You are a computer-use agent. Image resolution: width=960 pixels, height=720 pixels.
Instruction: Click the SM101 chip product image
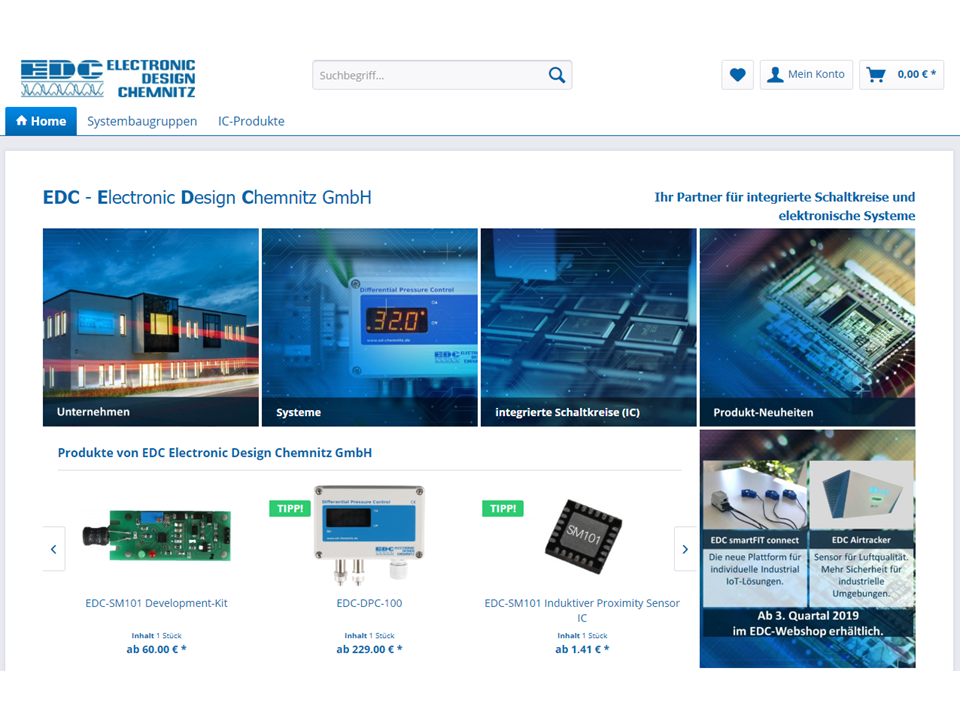[582, 536]
